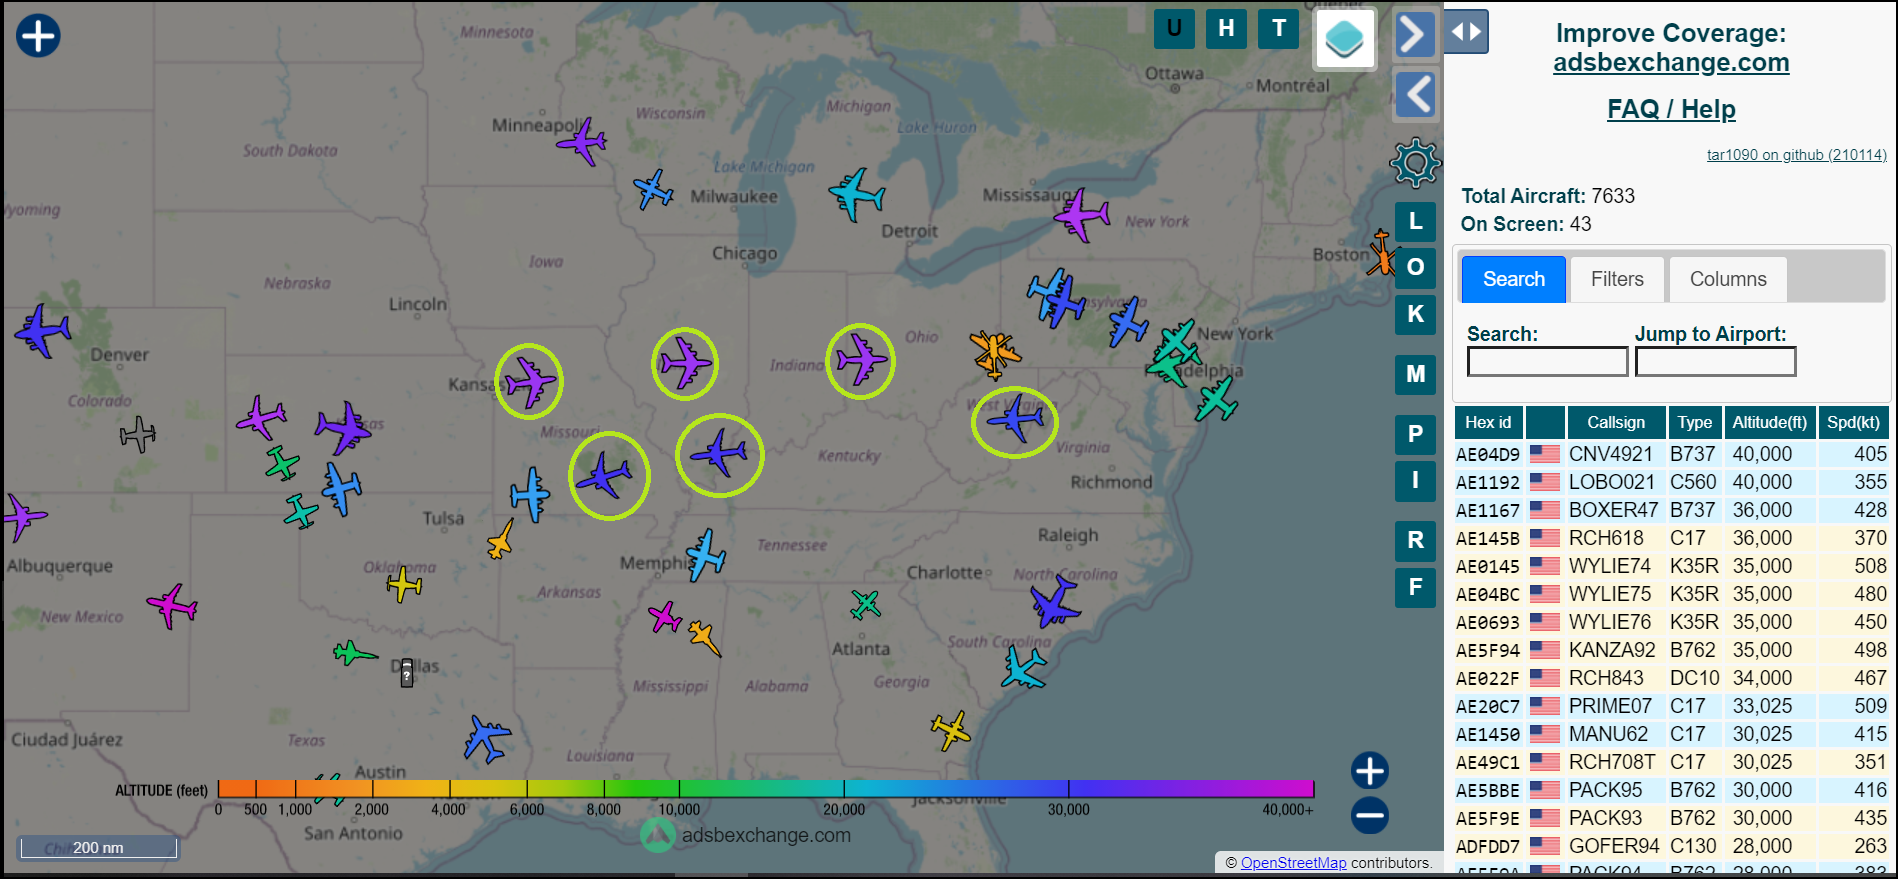Click the round plus icon at top-left of map
This screenshot has height=879, width=1898.
38,36
